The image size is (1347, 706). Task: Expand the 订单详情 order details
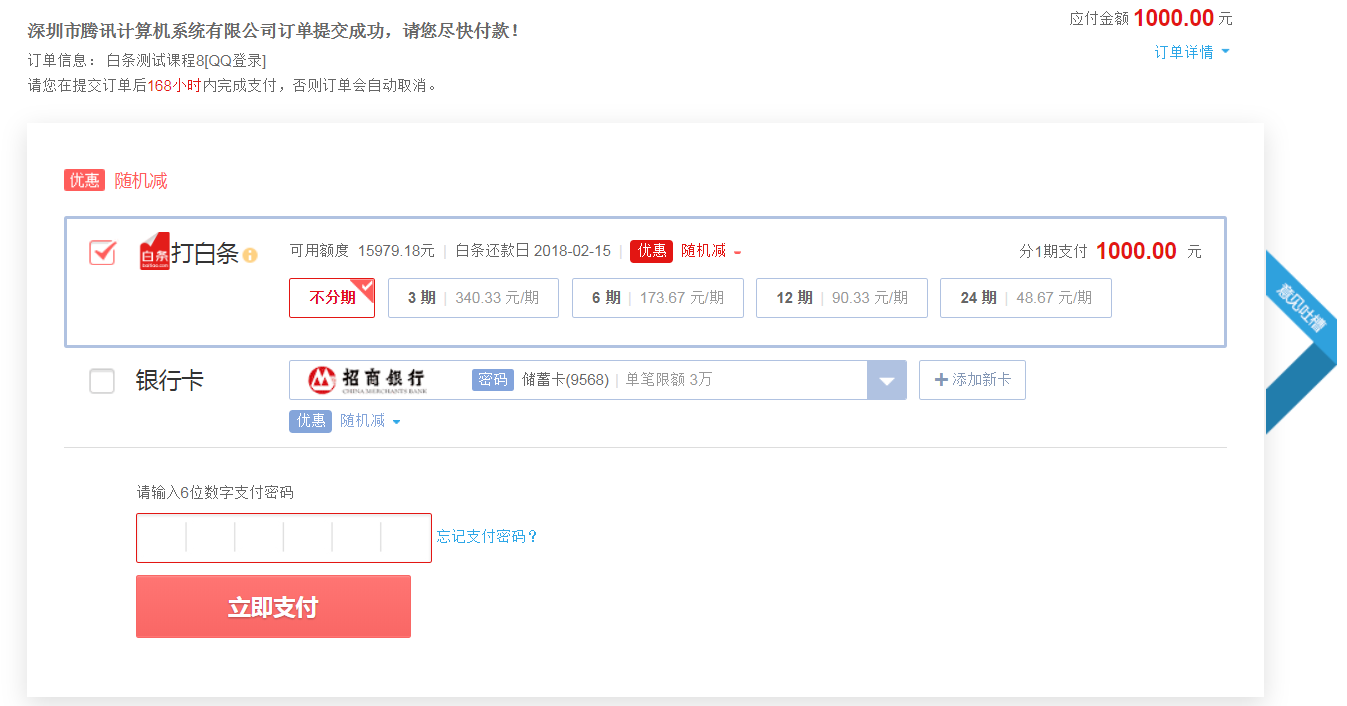point(1192,52)
